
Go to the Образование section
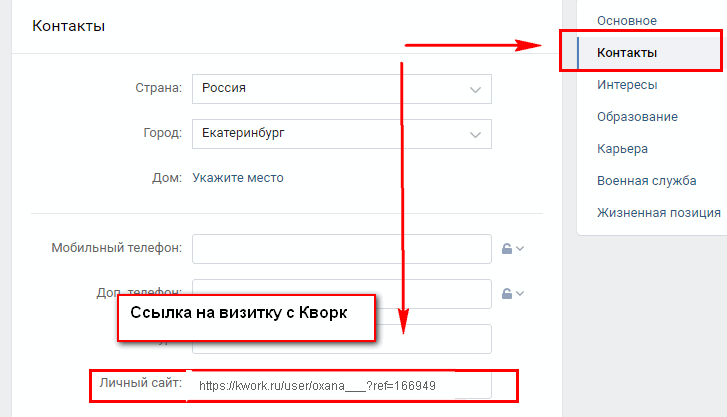(637, 117)
